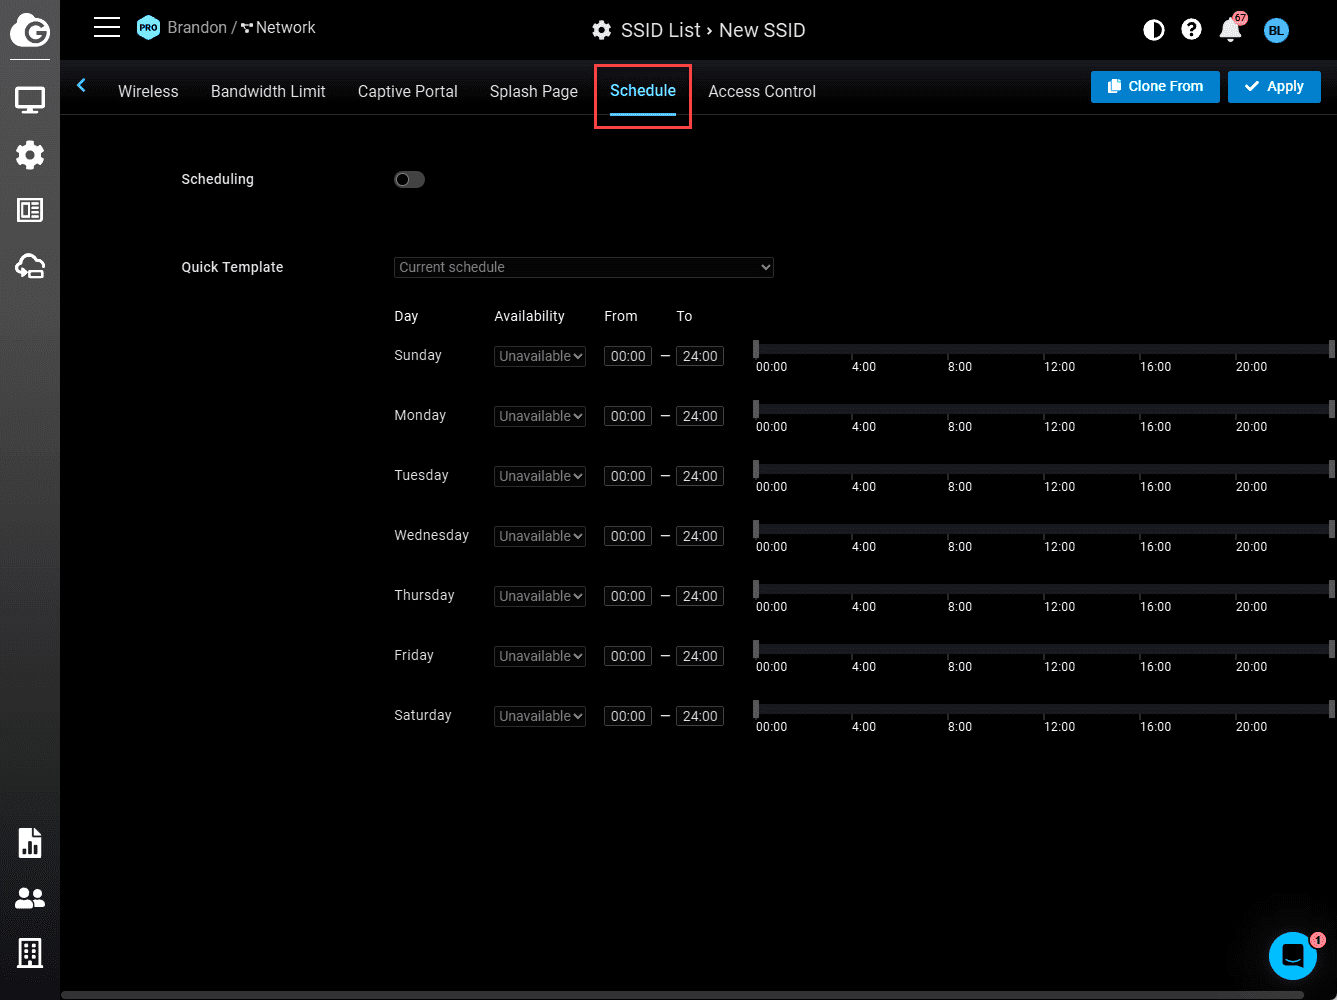1337x1000 pixels.
Task: Go back using the left chevron
Action: (x=82, y=86)
